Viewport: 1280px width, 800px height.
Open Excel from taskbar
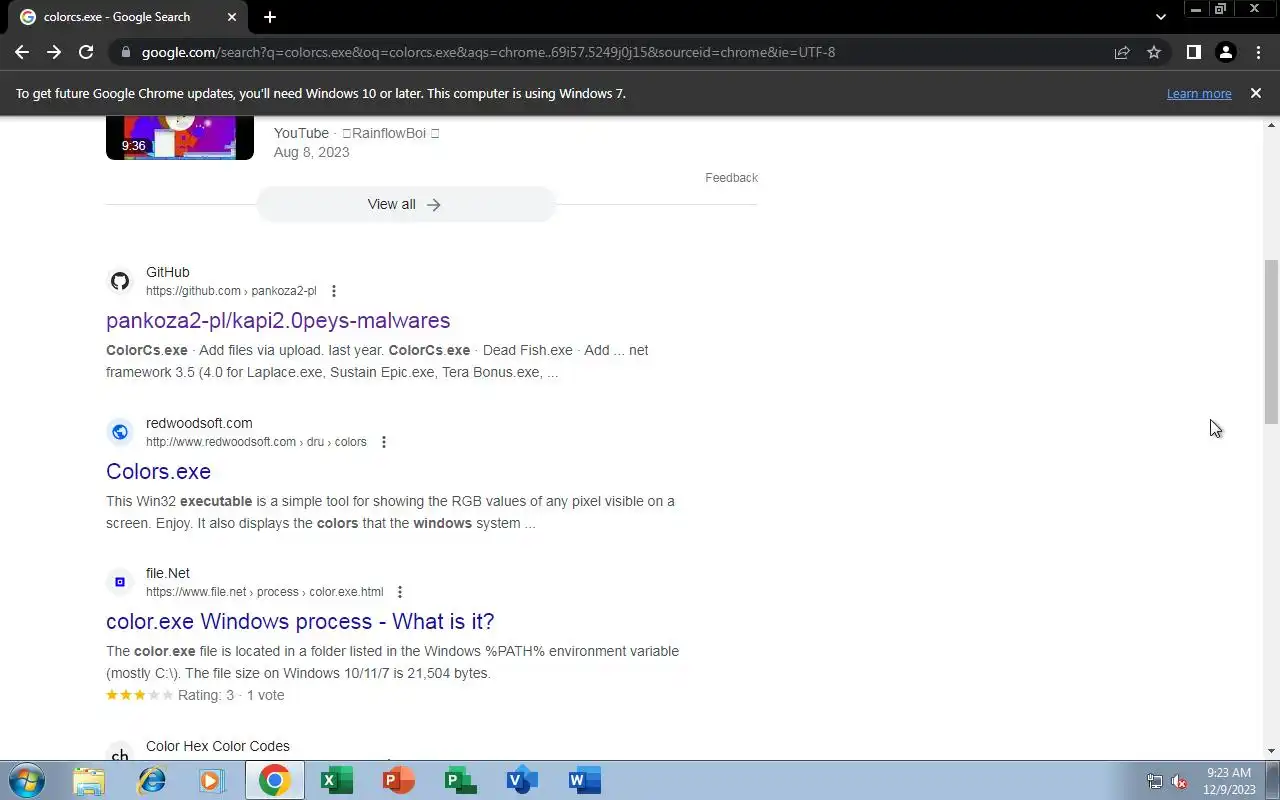click(x=336, y=780)
